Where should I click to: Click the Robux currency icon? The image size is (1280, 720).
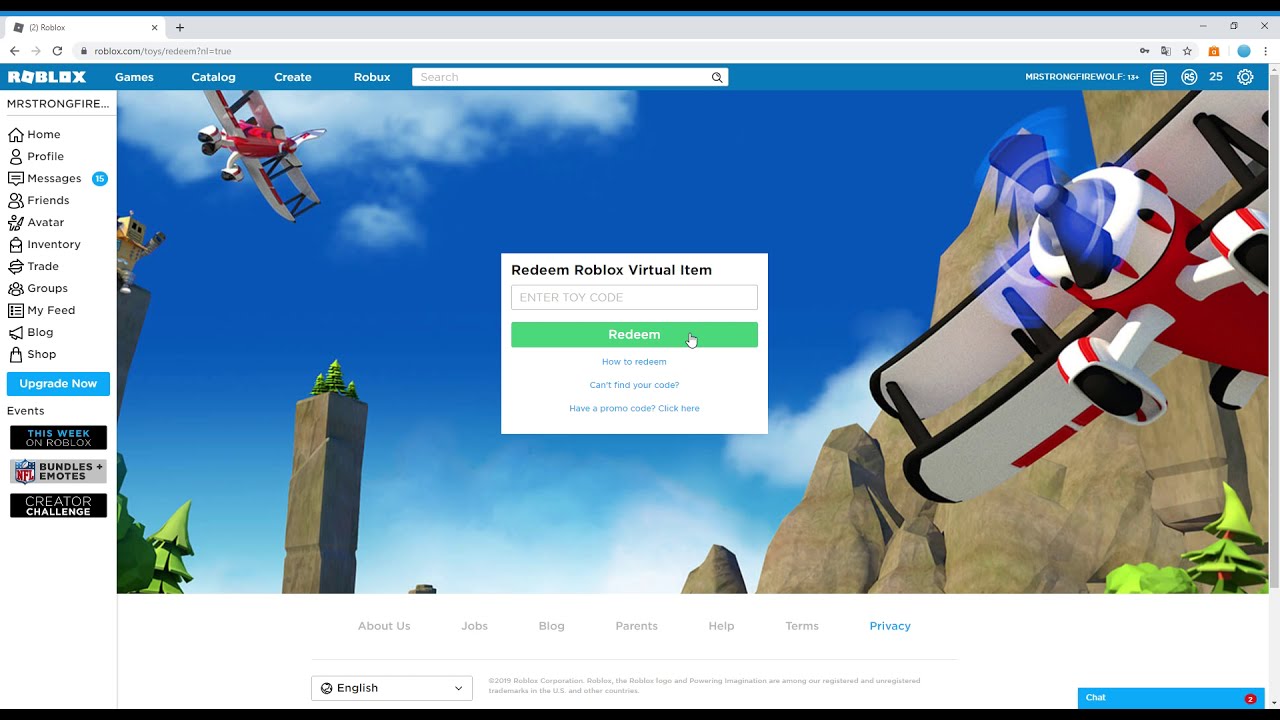click(x=1189, y=77)
